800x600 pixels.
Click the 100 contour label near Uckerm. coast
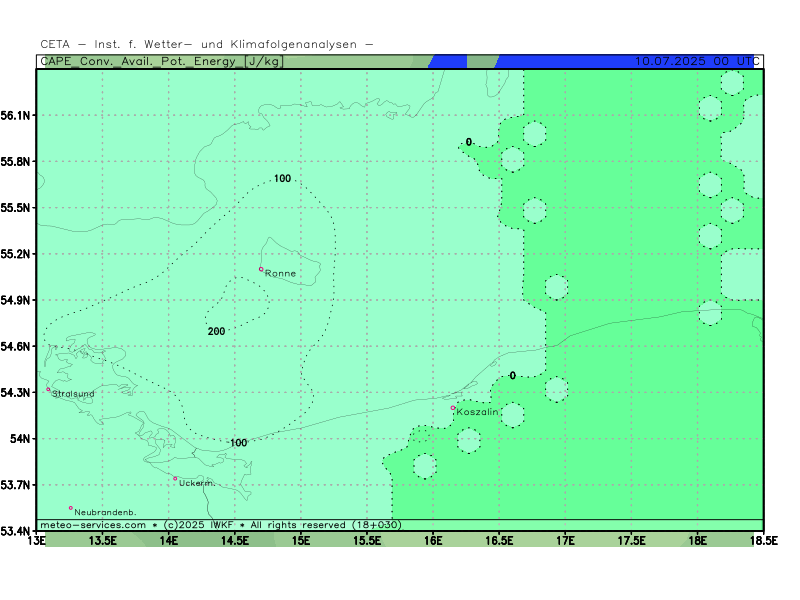(239, 443)
